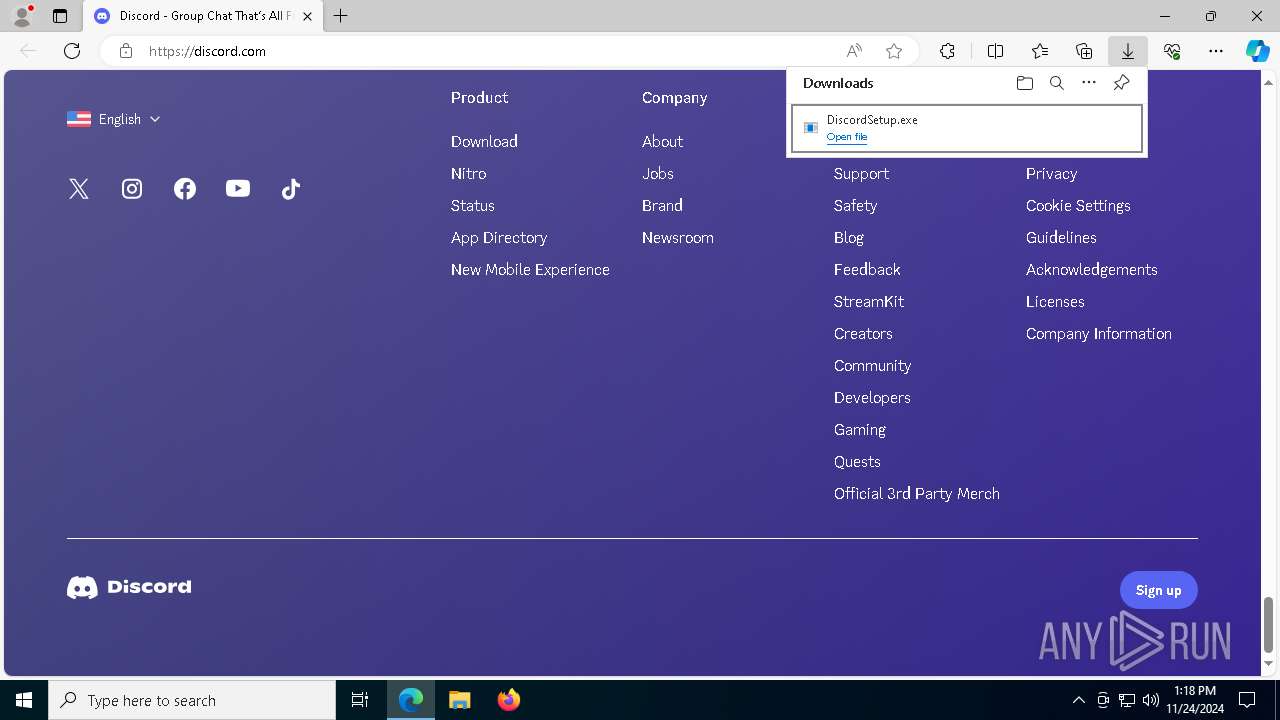Click the Windows Start button

[x=24, y=700]
